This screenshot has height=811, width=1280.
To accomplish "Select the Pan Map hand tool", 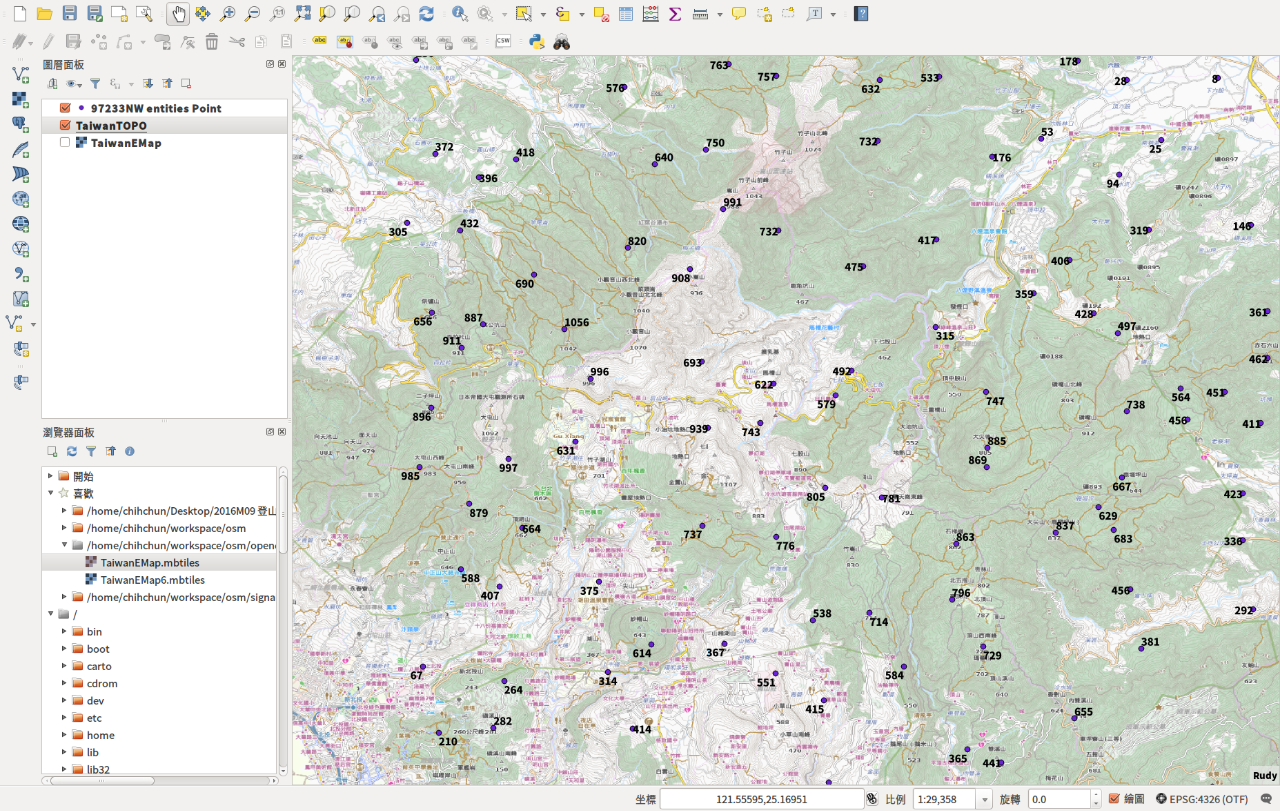I will tap(177, 14).
